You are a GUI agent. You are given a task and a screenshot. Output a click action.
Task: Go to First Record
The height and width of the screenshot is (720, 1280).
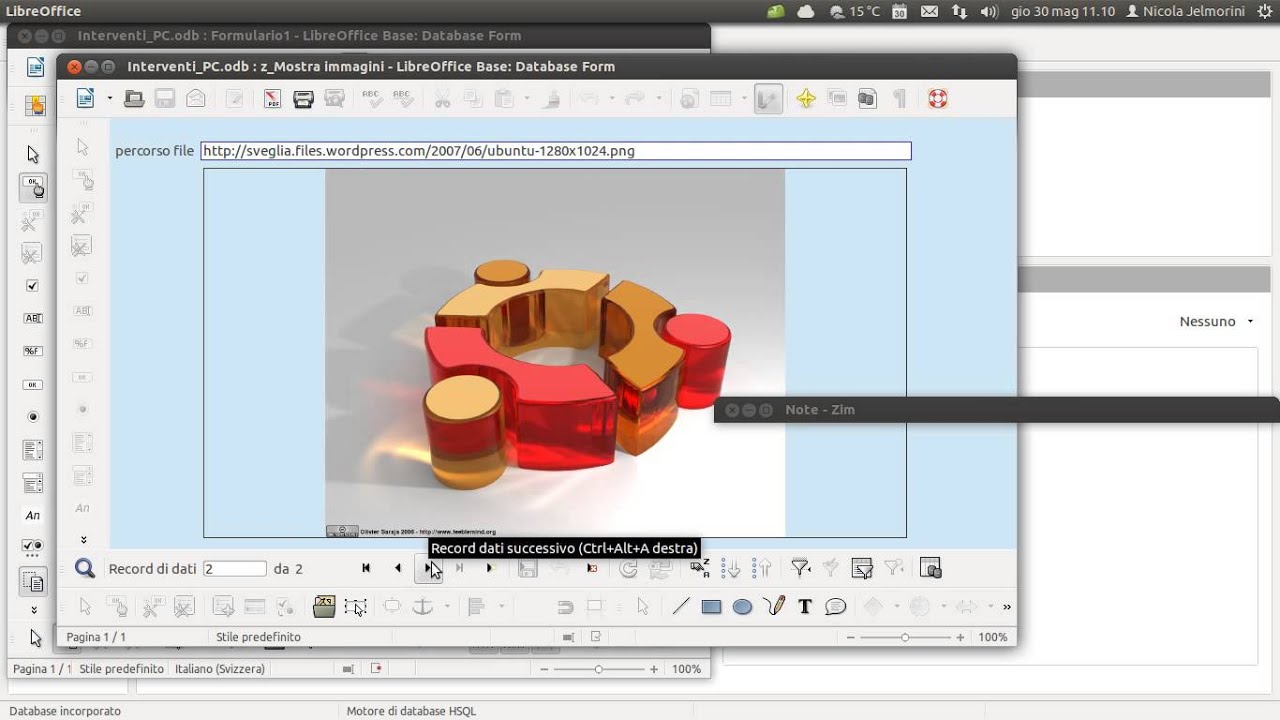pyautogui.click(x=366, y=568)
